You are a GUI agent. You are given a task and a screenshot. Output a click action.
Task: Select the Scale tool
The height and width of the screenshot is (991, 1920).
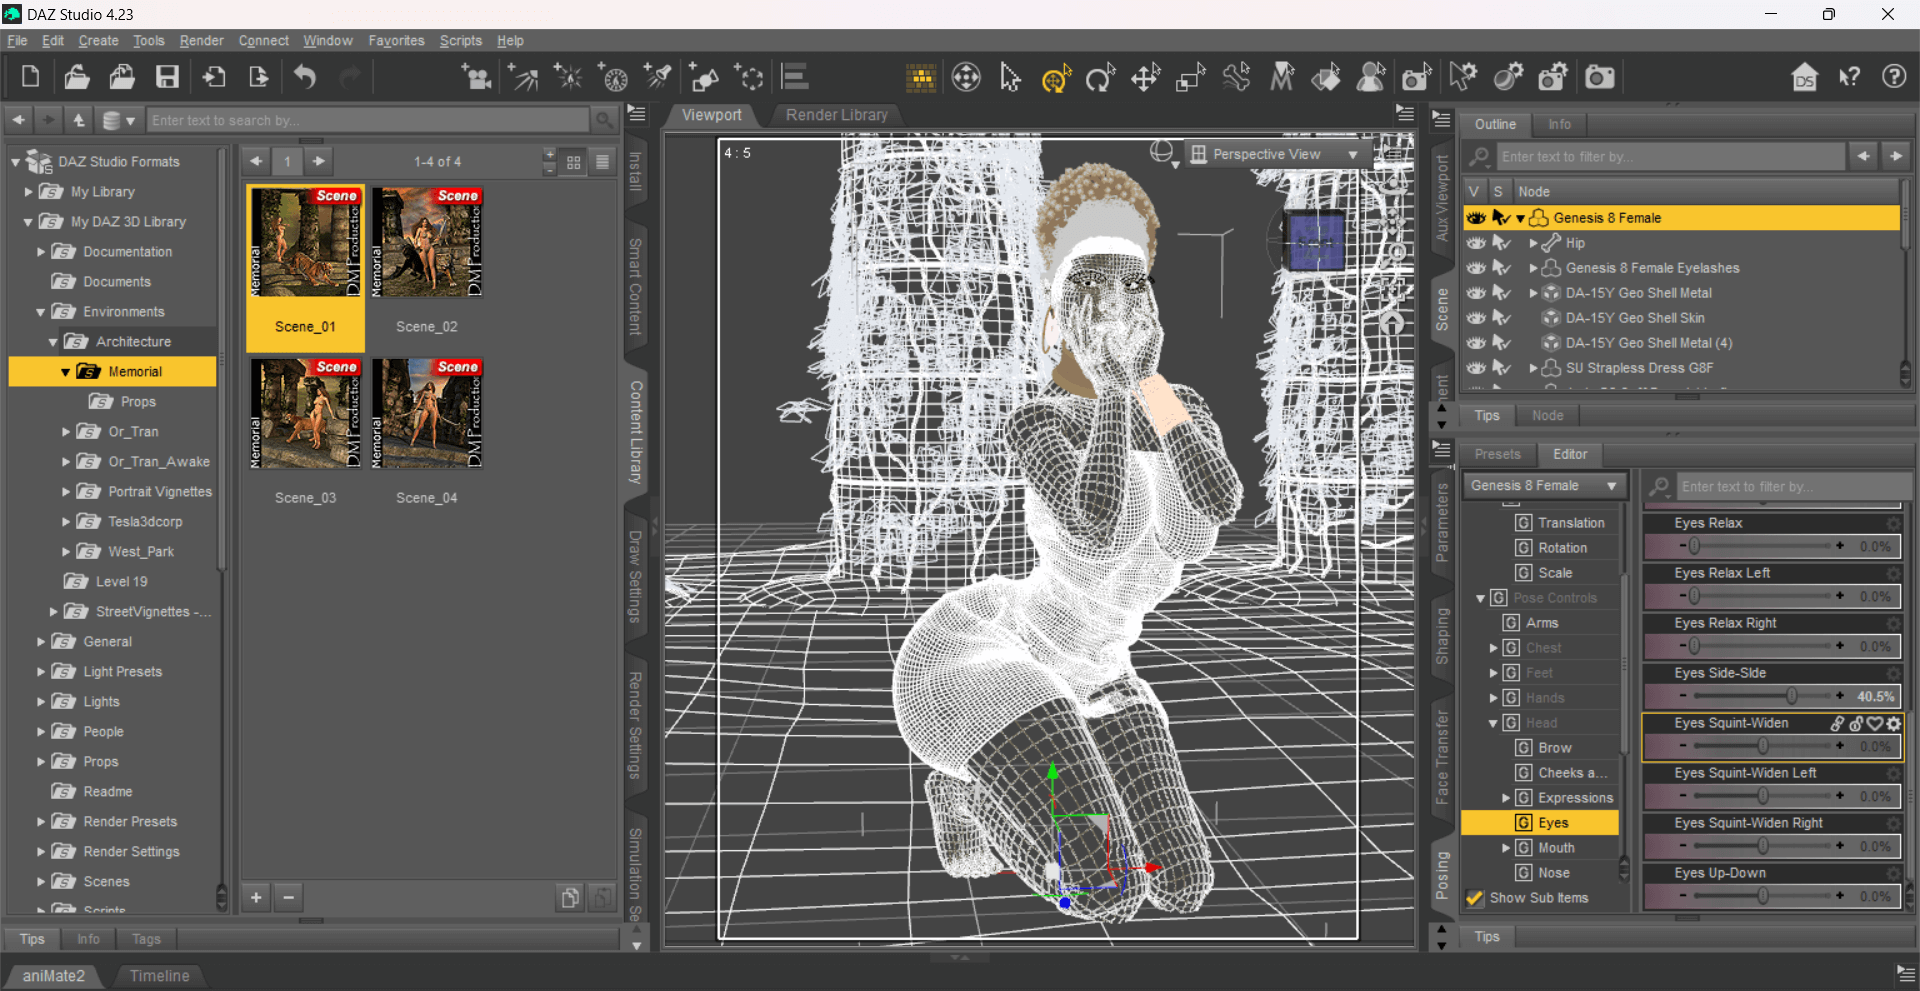click(1190, 77)
